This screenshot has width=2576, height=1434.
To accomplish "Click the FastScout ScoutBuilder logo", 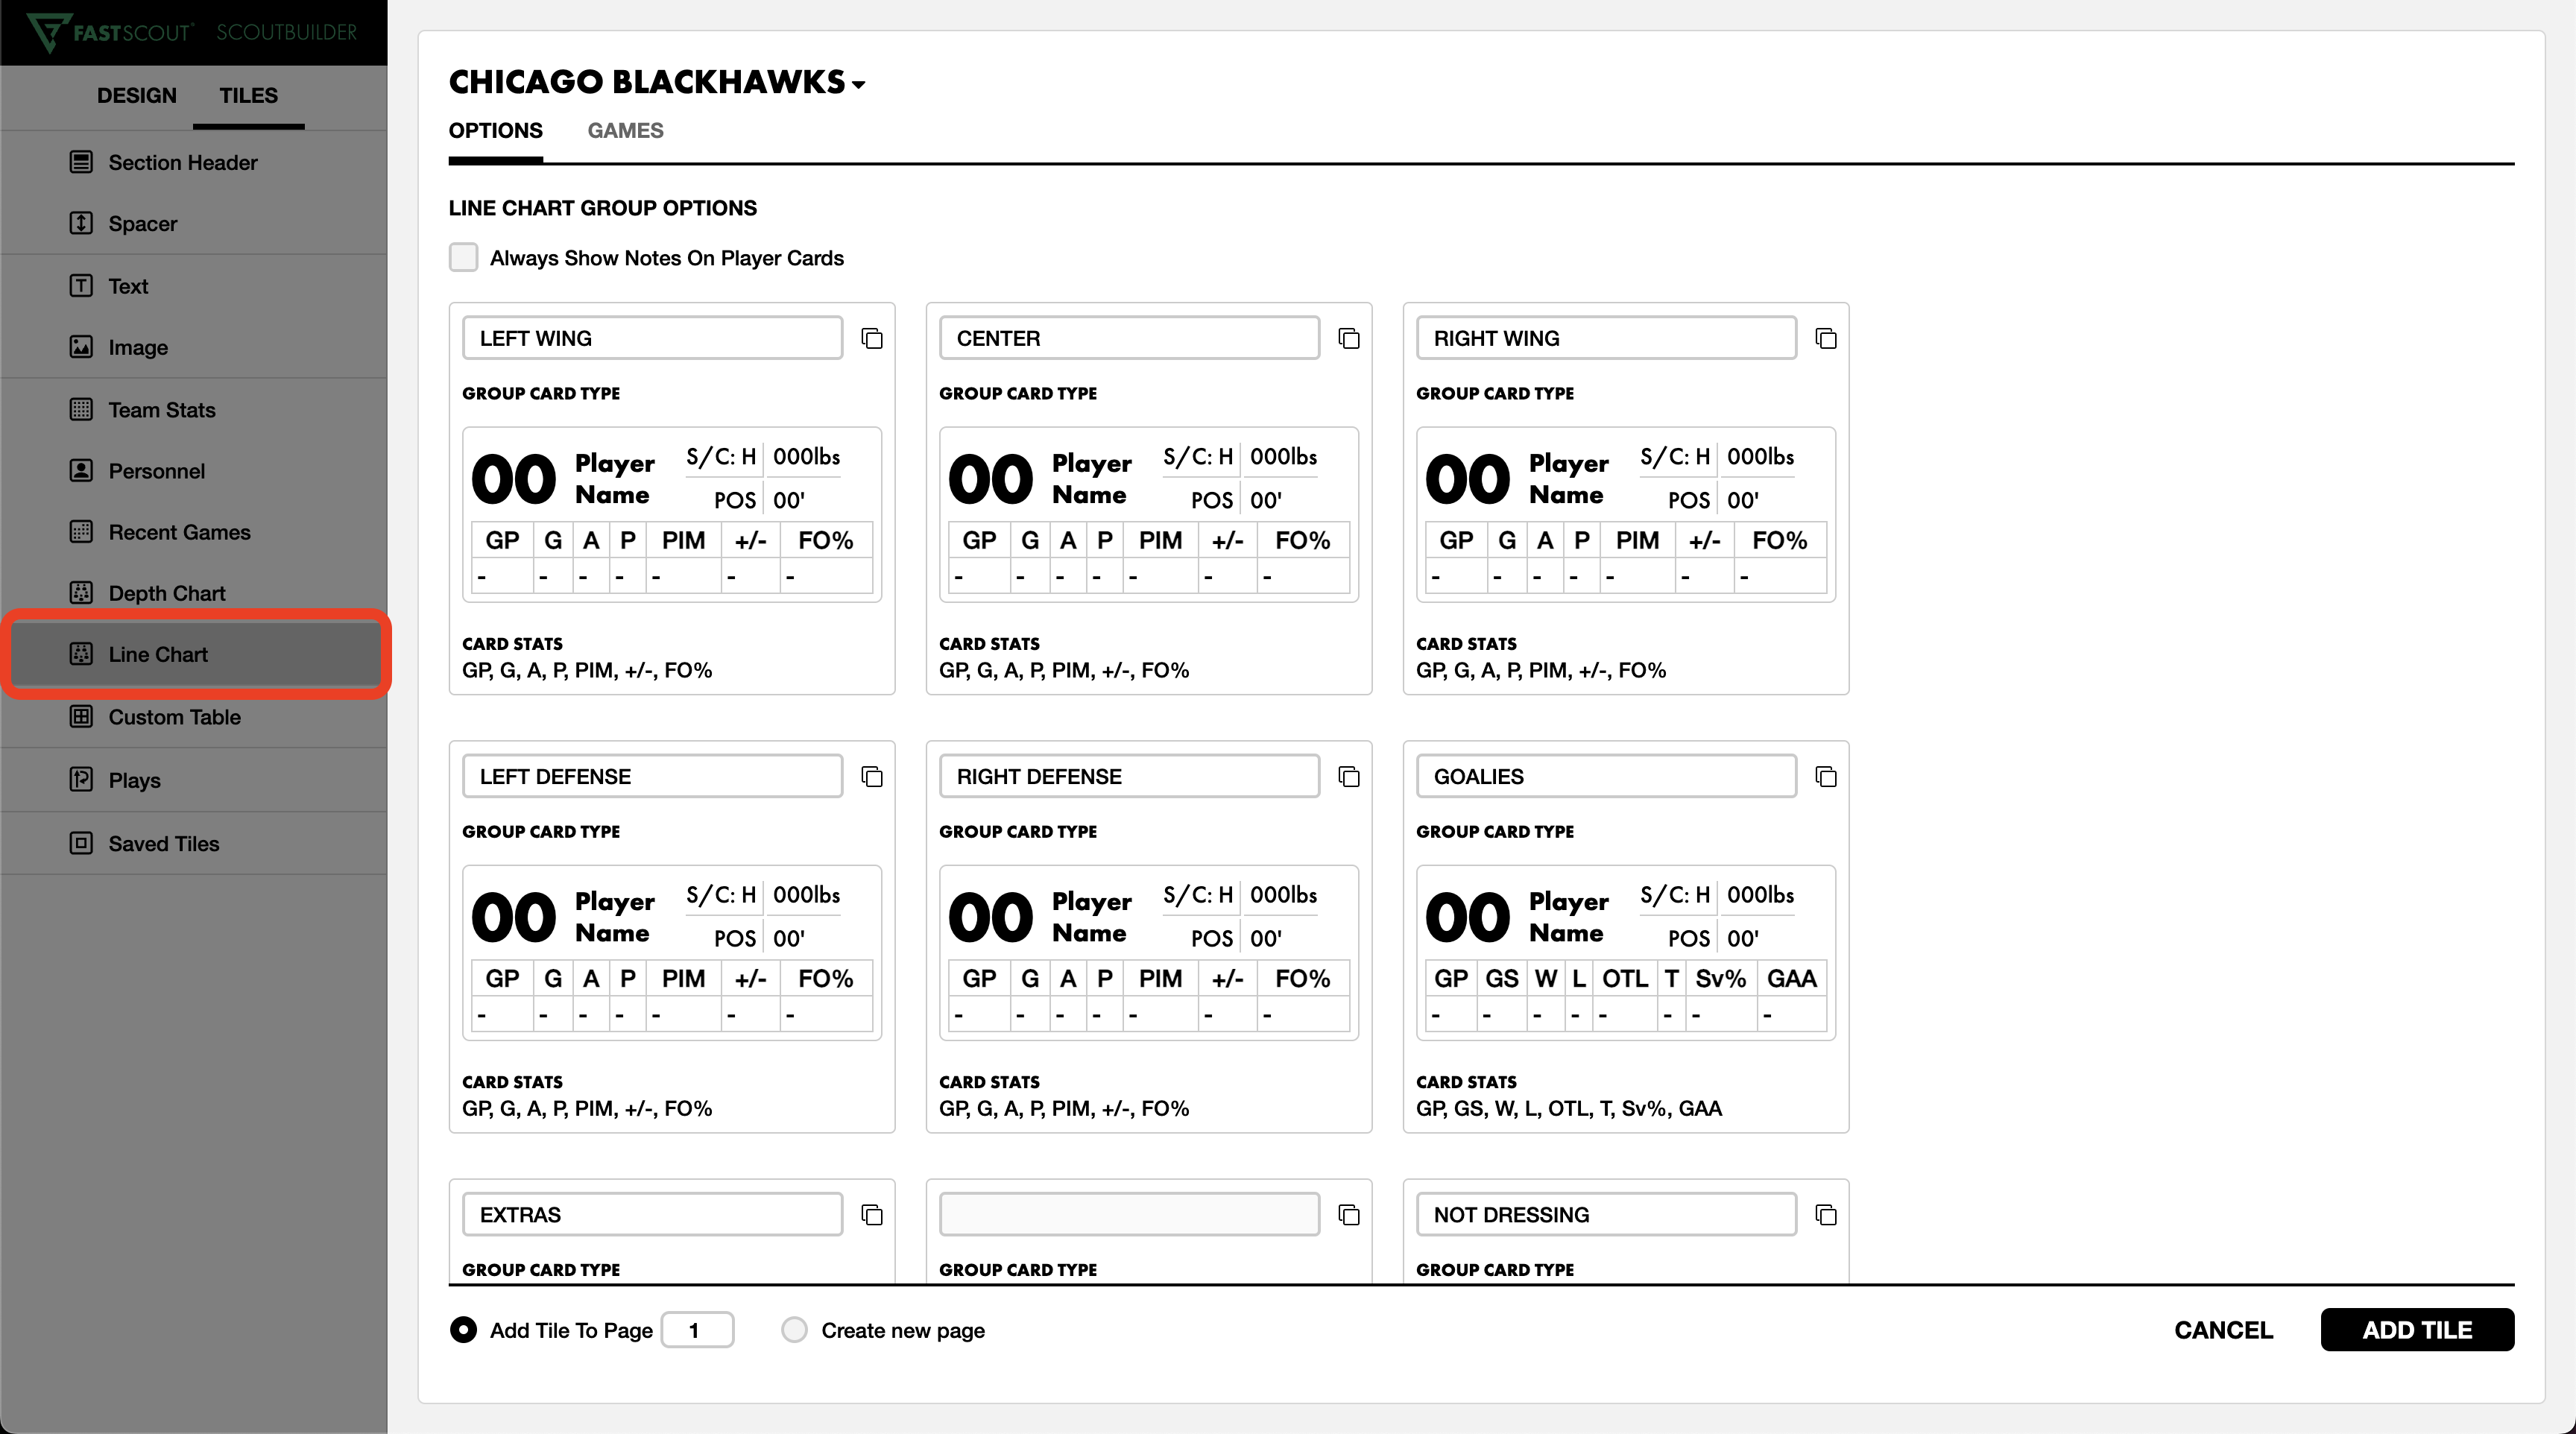I will pyautogui.click(x=191, y=32).
